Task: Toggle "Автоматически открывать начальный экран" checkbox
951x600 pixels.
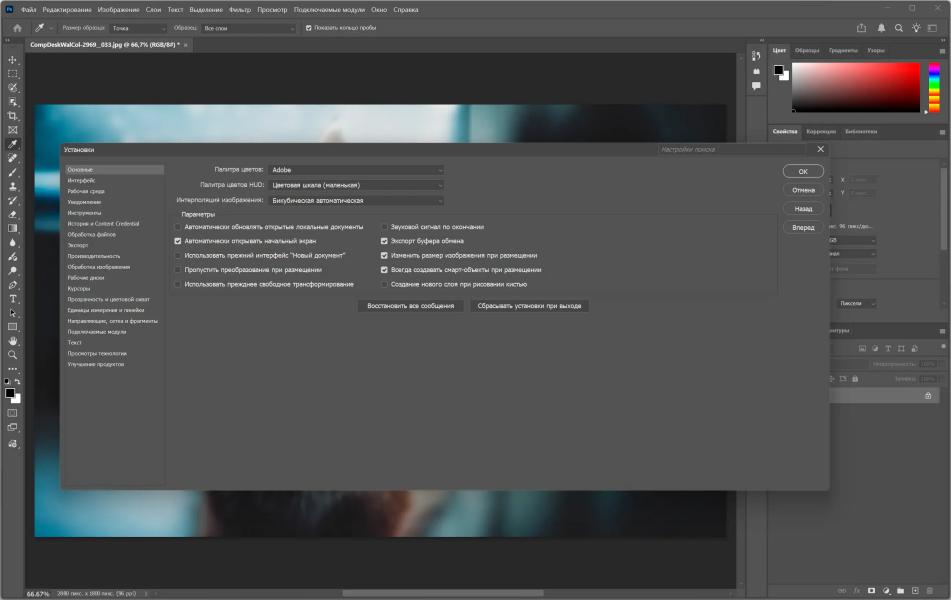Action: coord(178,241)
